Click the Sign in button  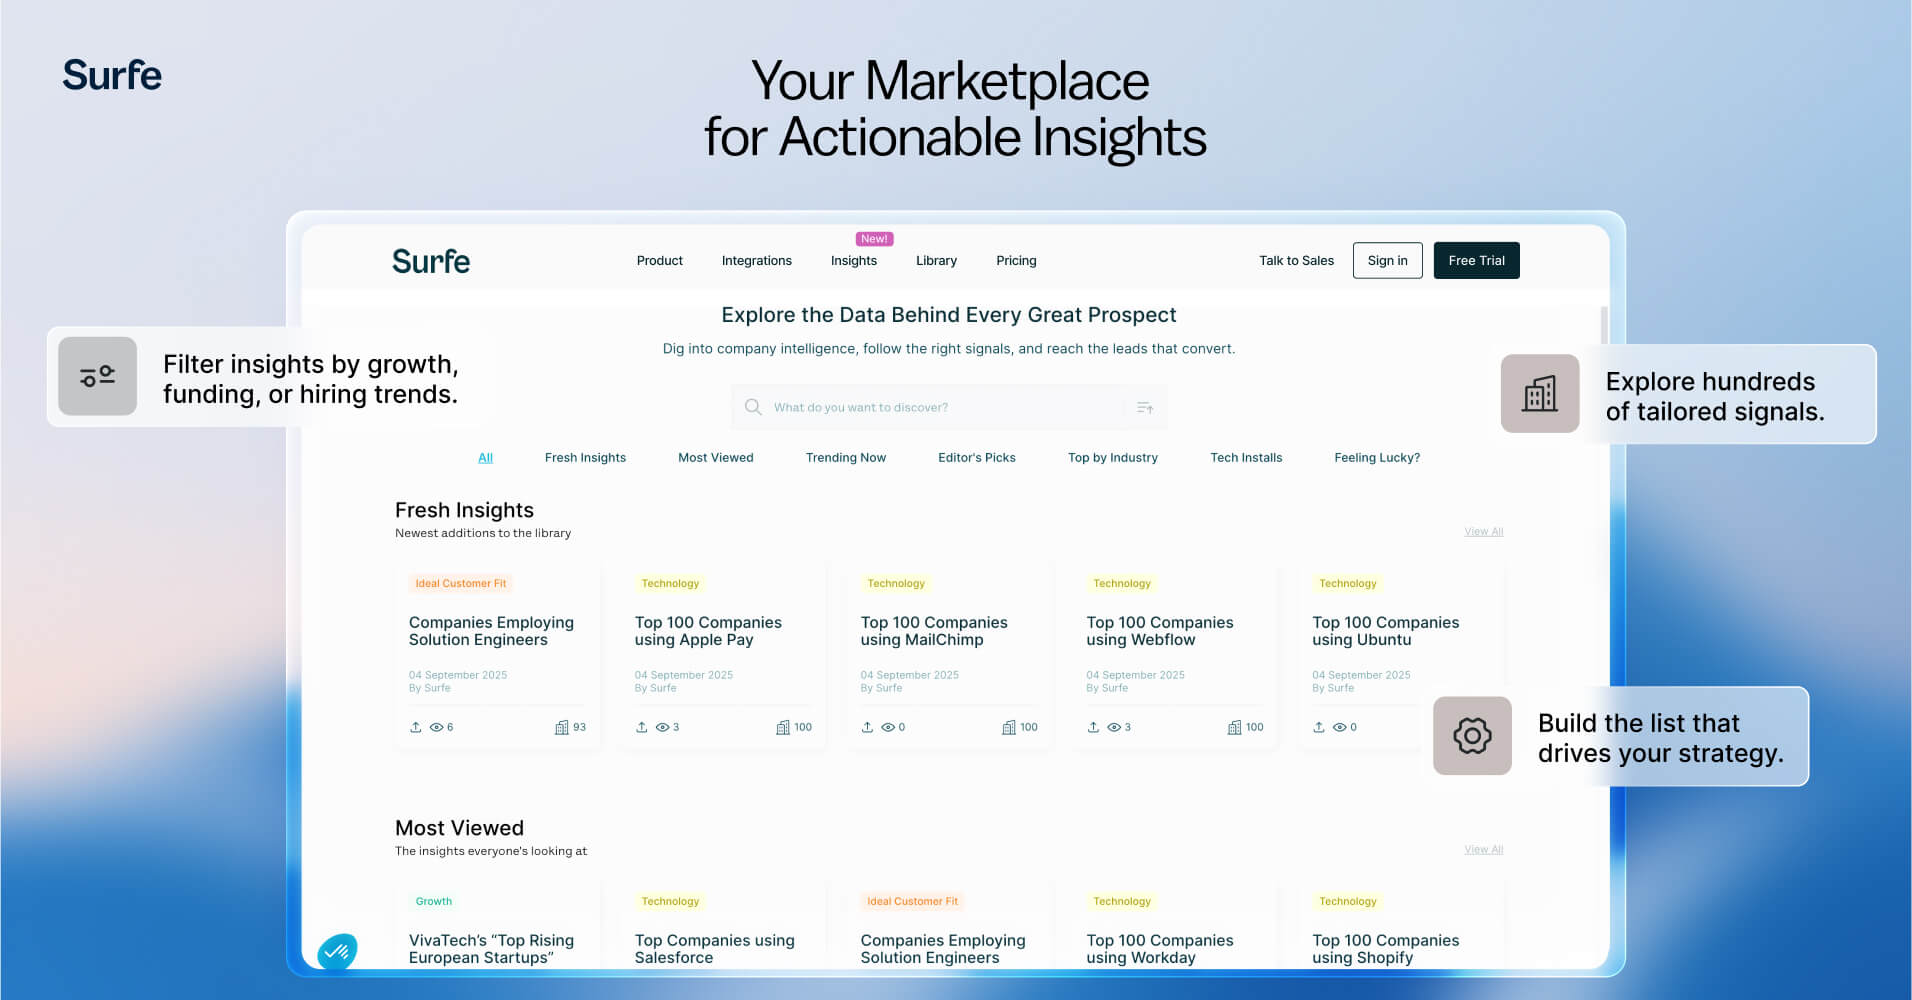point(1388,261)
